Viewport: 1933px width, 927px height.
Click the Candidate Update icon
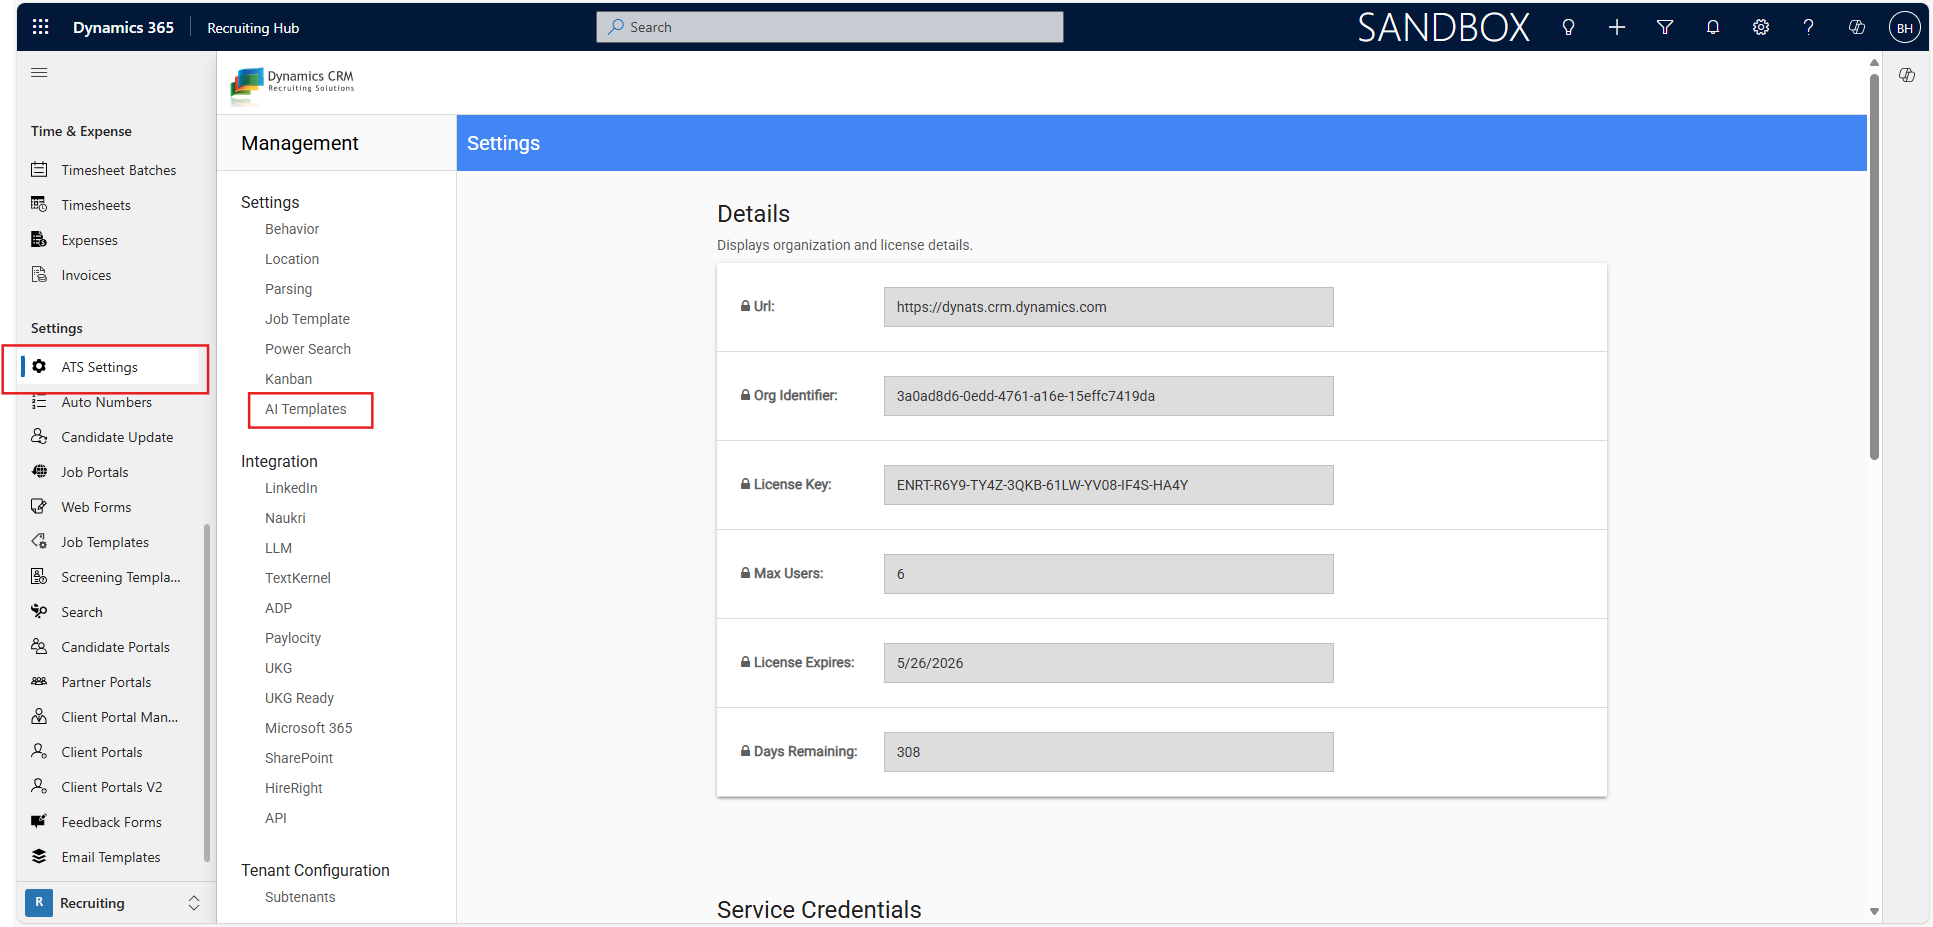point(39,436)
